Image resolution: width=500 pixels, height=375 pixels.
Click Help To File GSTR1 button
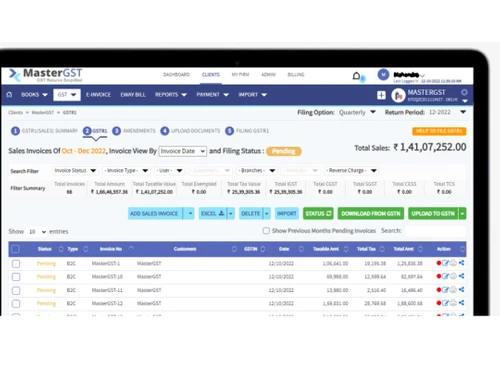click(x=439, y=131)
